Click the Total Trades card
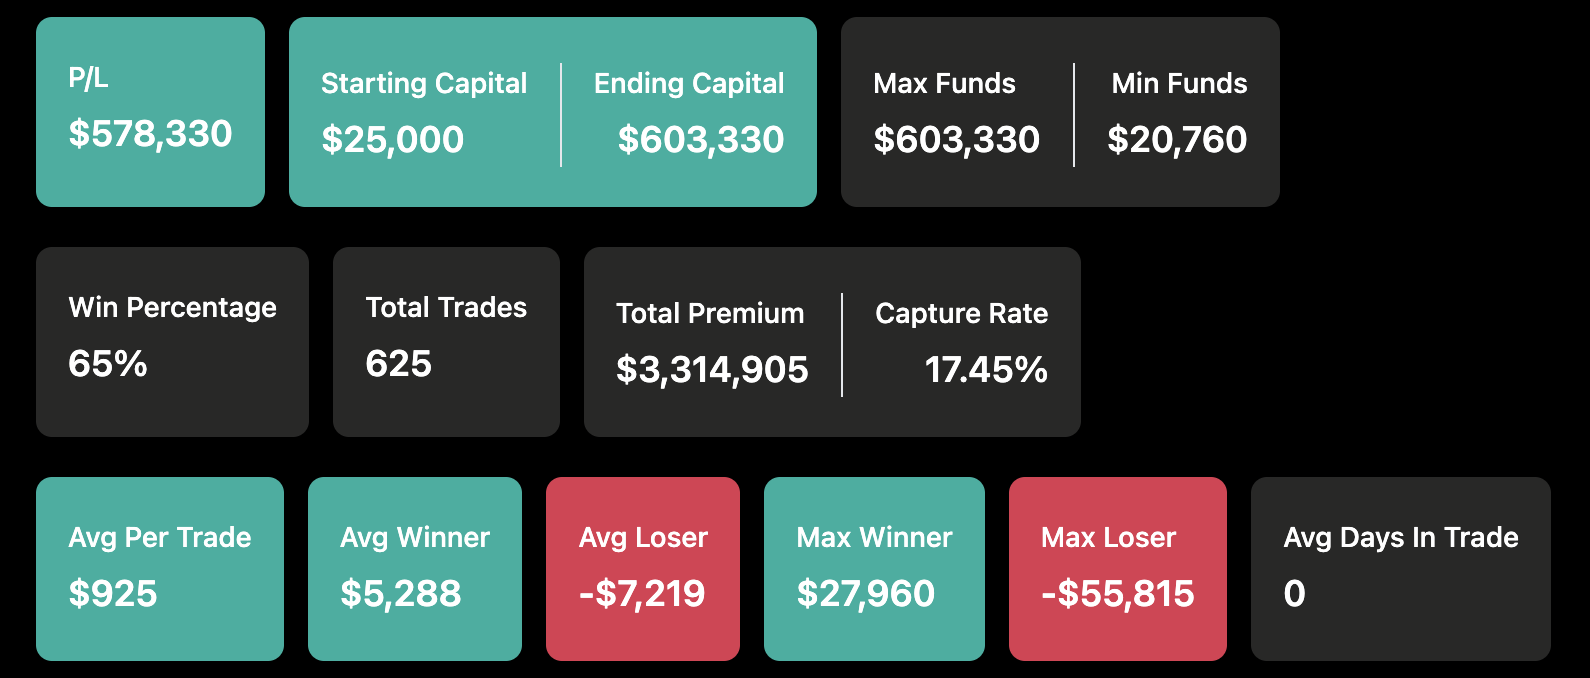The width and height of the screenshot is (1590, 678). point(446,341)
